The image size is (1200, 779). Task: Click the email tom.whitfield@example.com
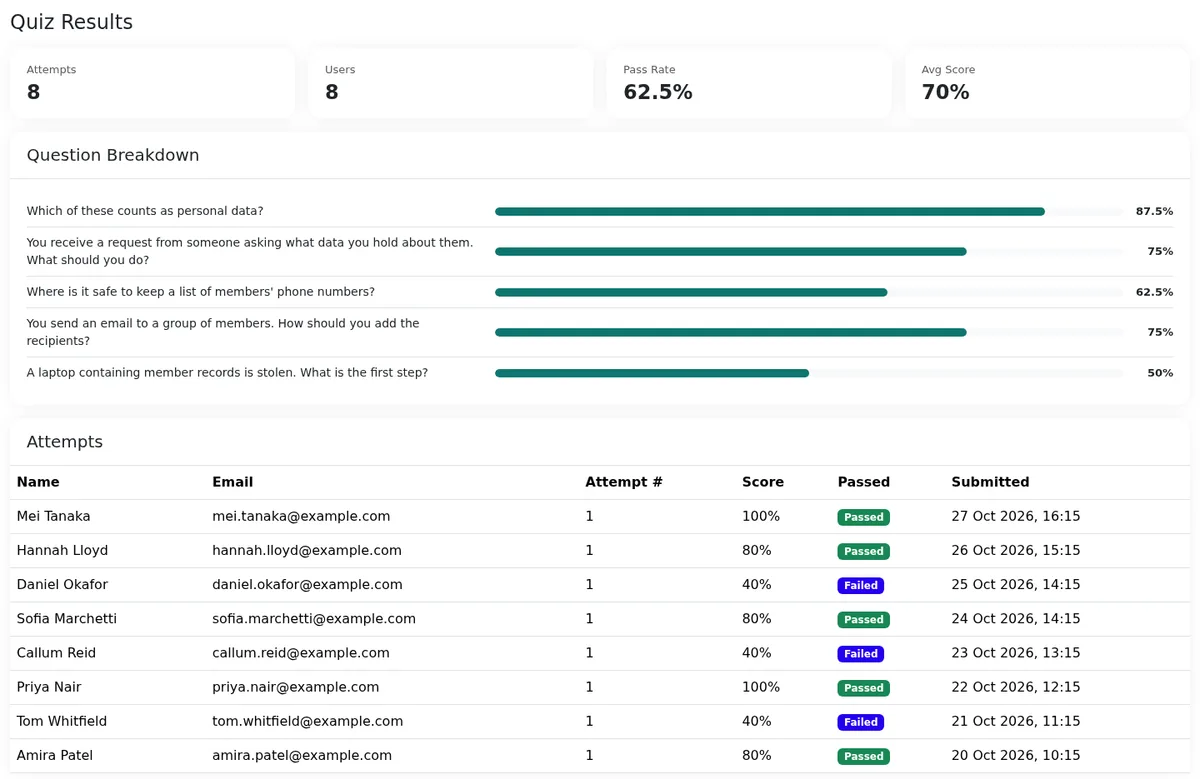[308, 721]
